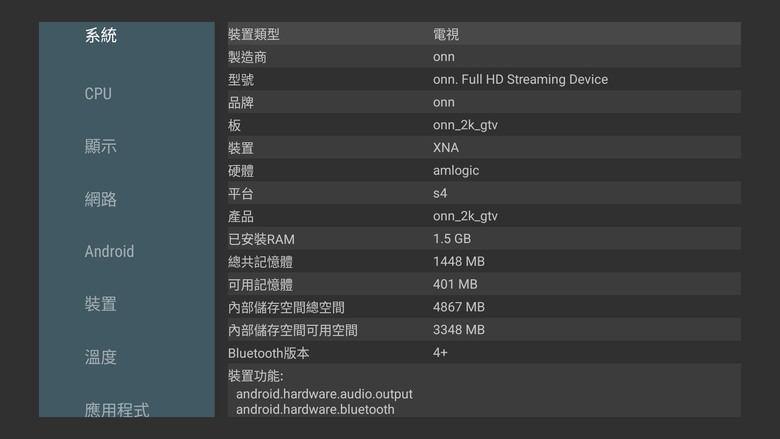Select the 裝置類型 row label

click(x=254, y=34)
